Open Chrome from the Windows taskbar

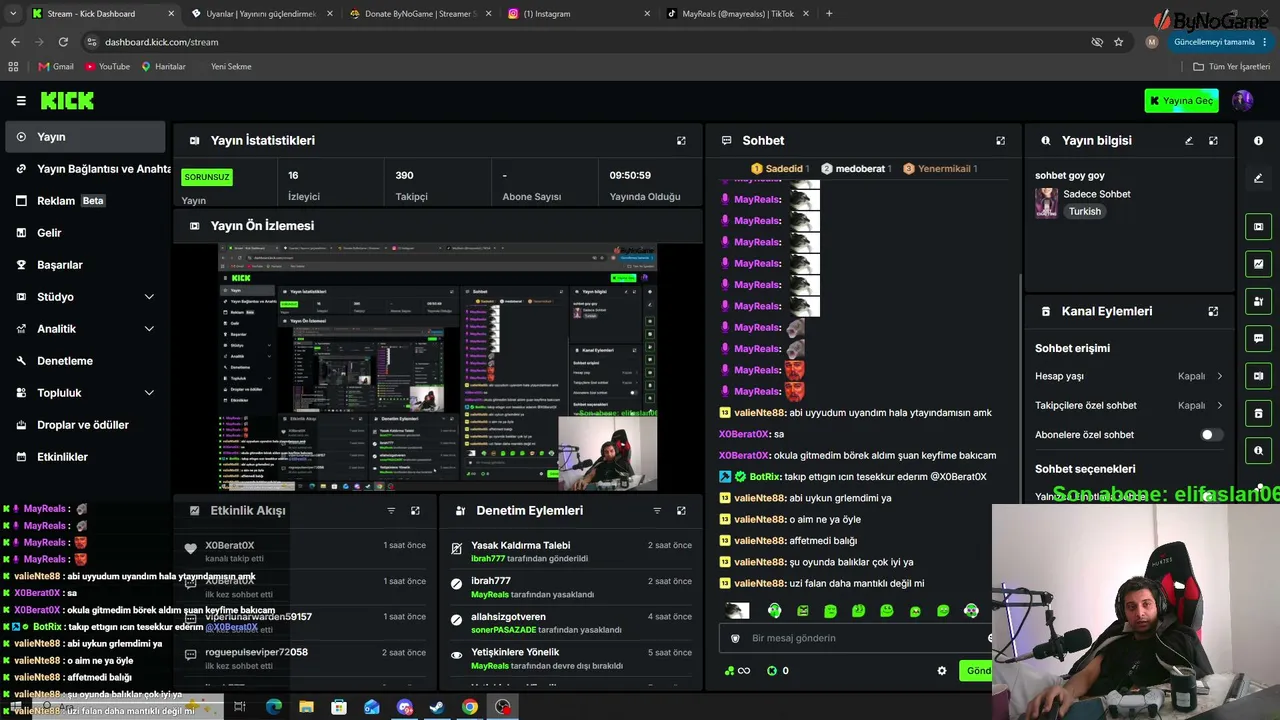click(470, 707)
